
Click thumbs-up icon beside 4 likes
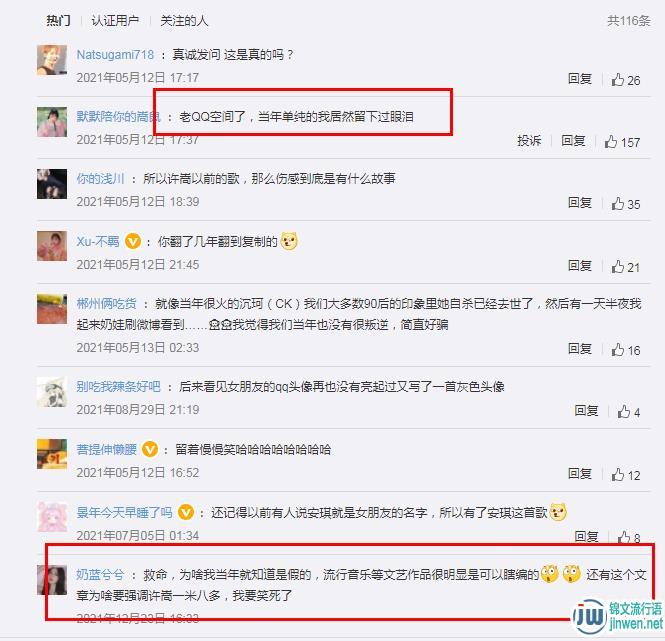(x=623, y=411)
